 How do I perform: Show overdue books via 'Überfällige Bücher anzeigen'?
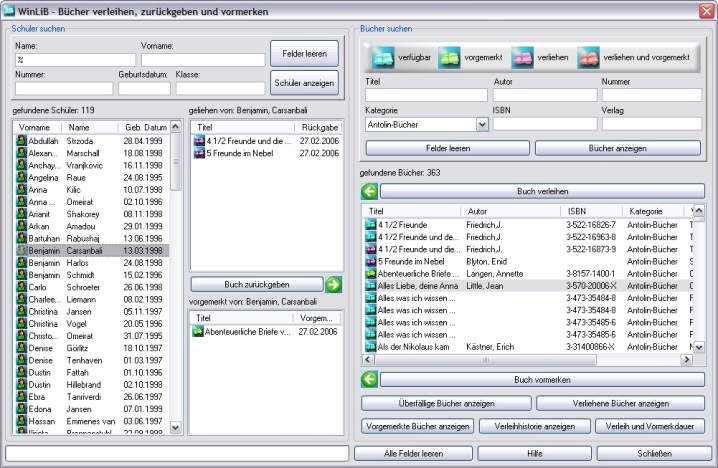click(446, 403)
